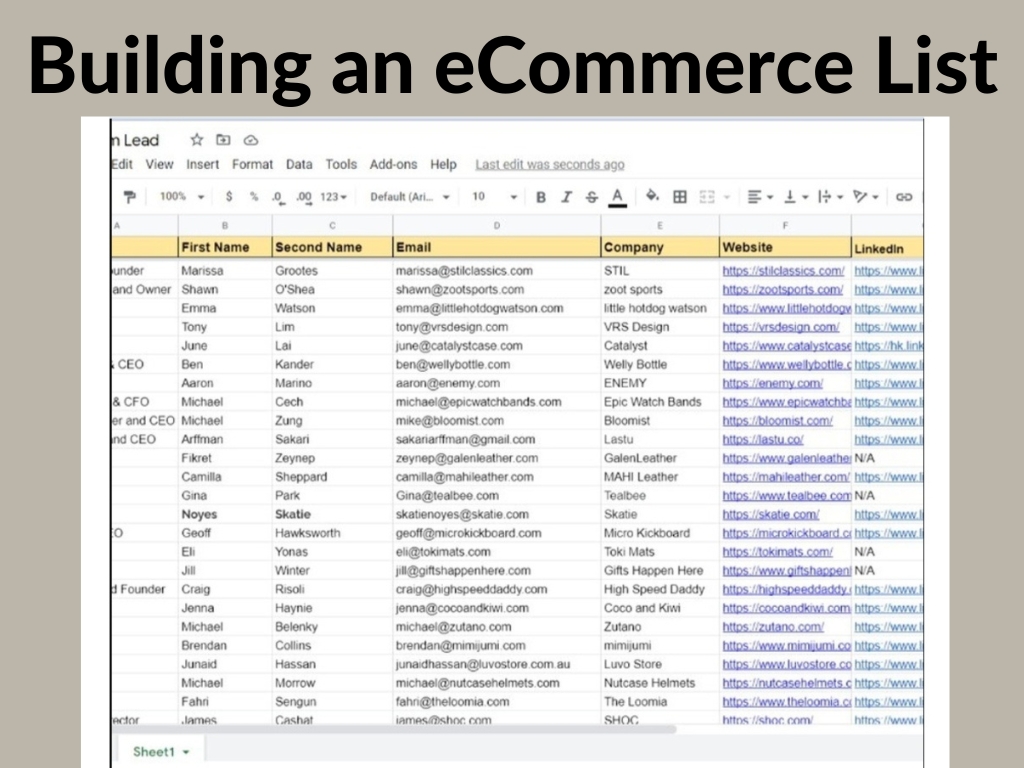Open horizontal align options
The image size is (1024, 768).
(x=760, y=197)
